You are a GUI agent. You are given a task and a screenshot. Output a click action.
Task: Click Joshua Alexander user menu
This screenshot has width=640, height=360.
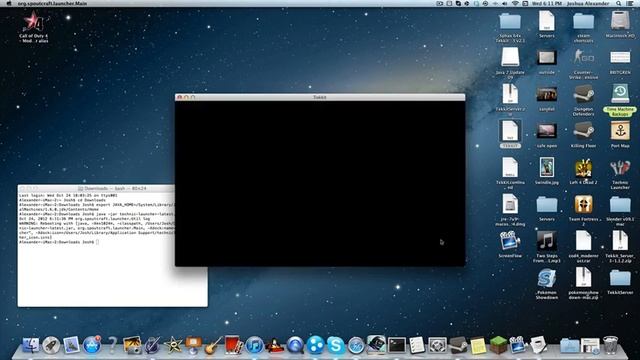588,3
